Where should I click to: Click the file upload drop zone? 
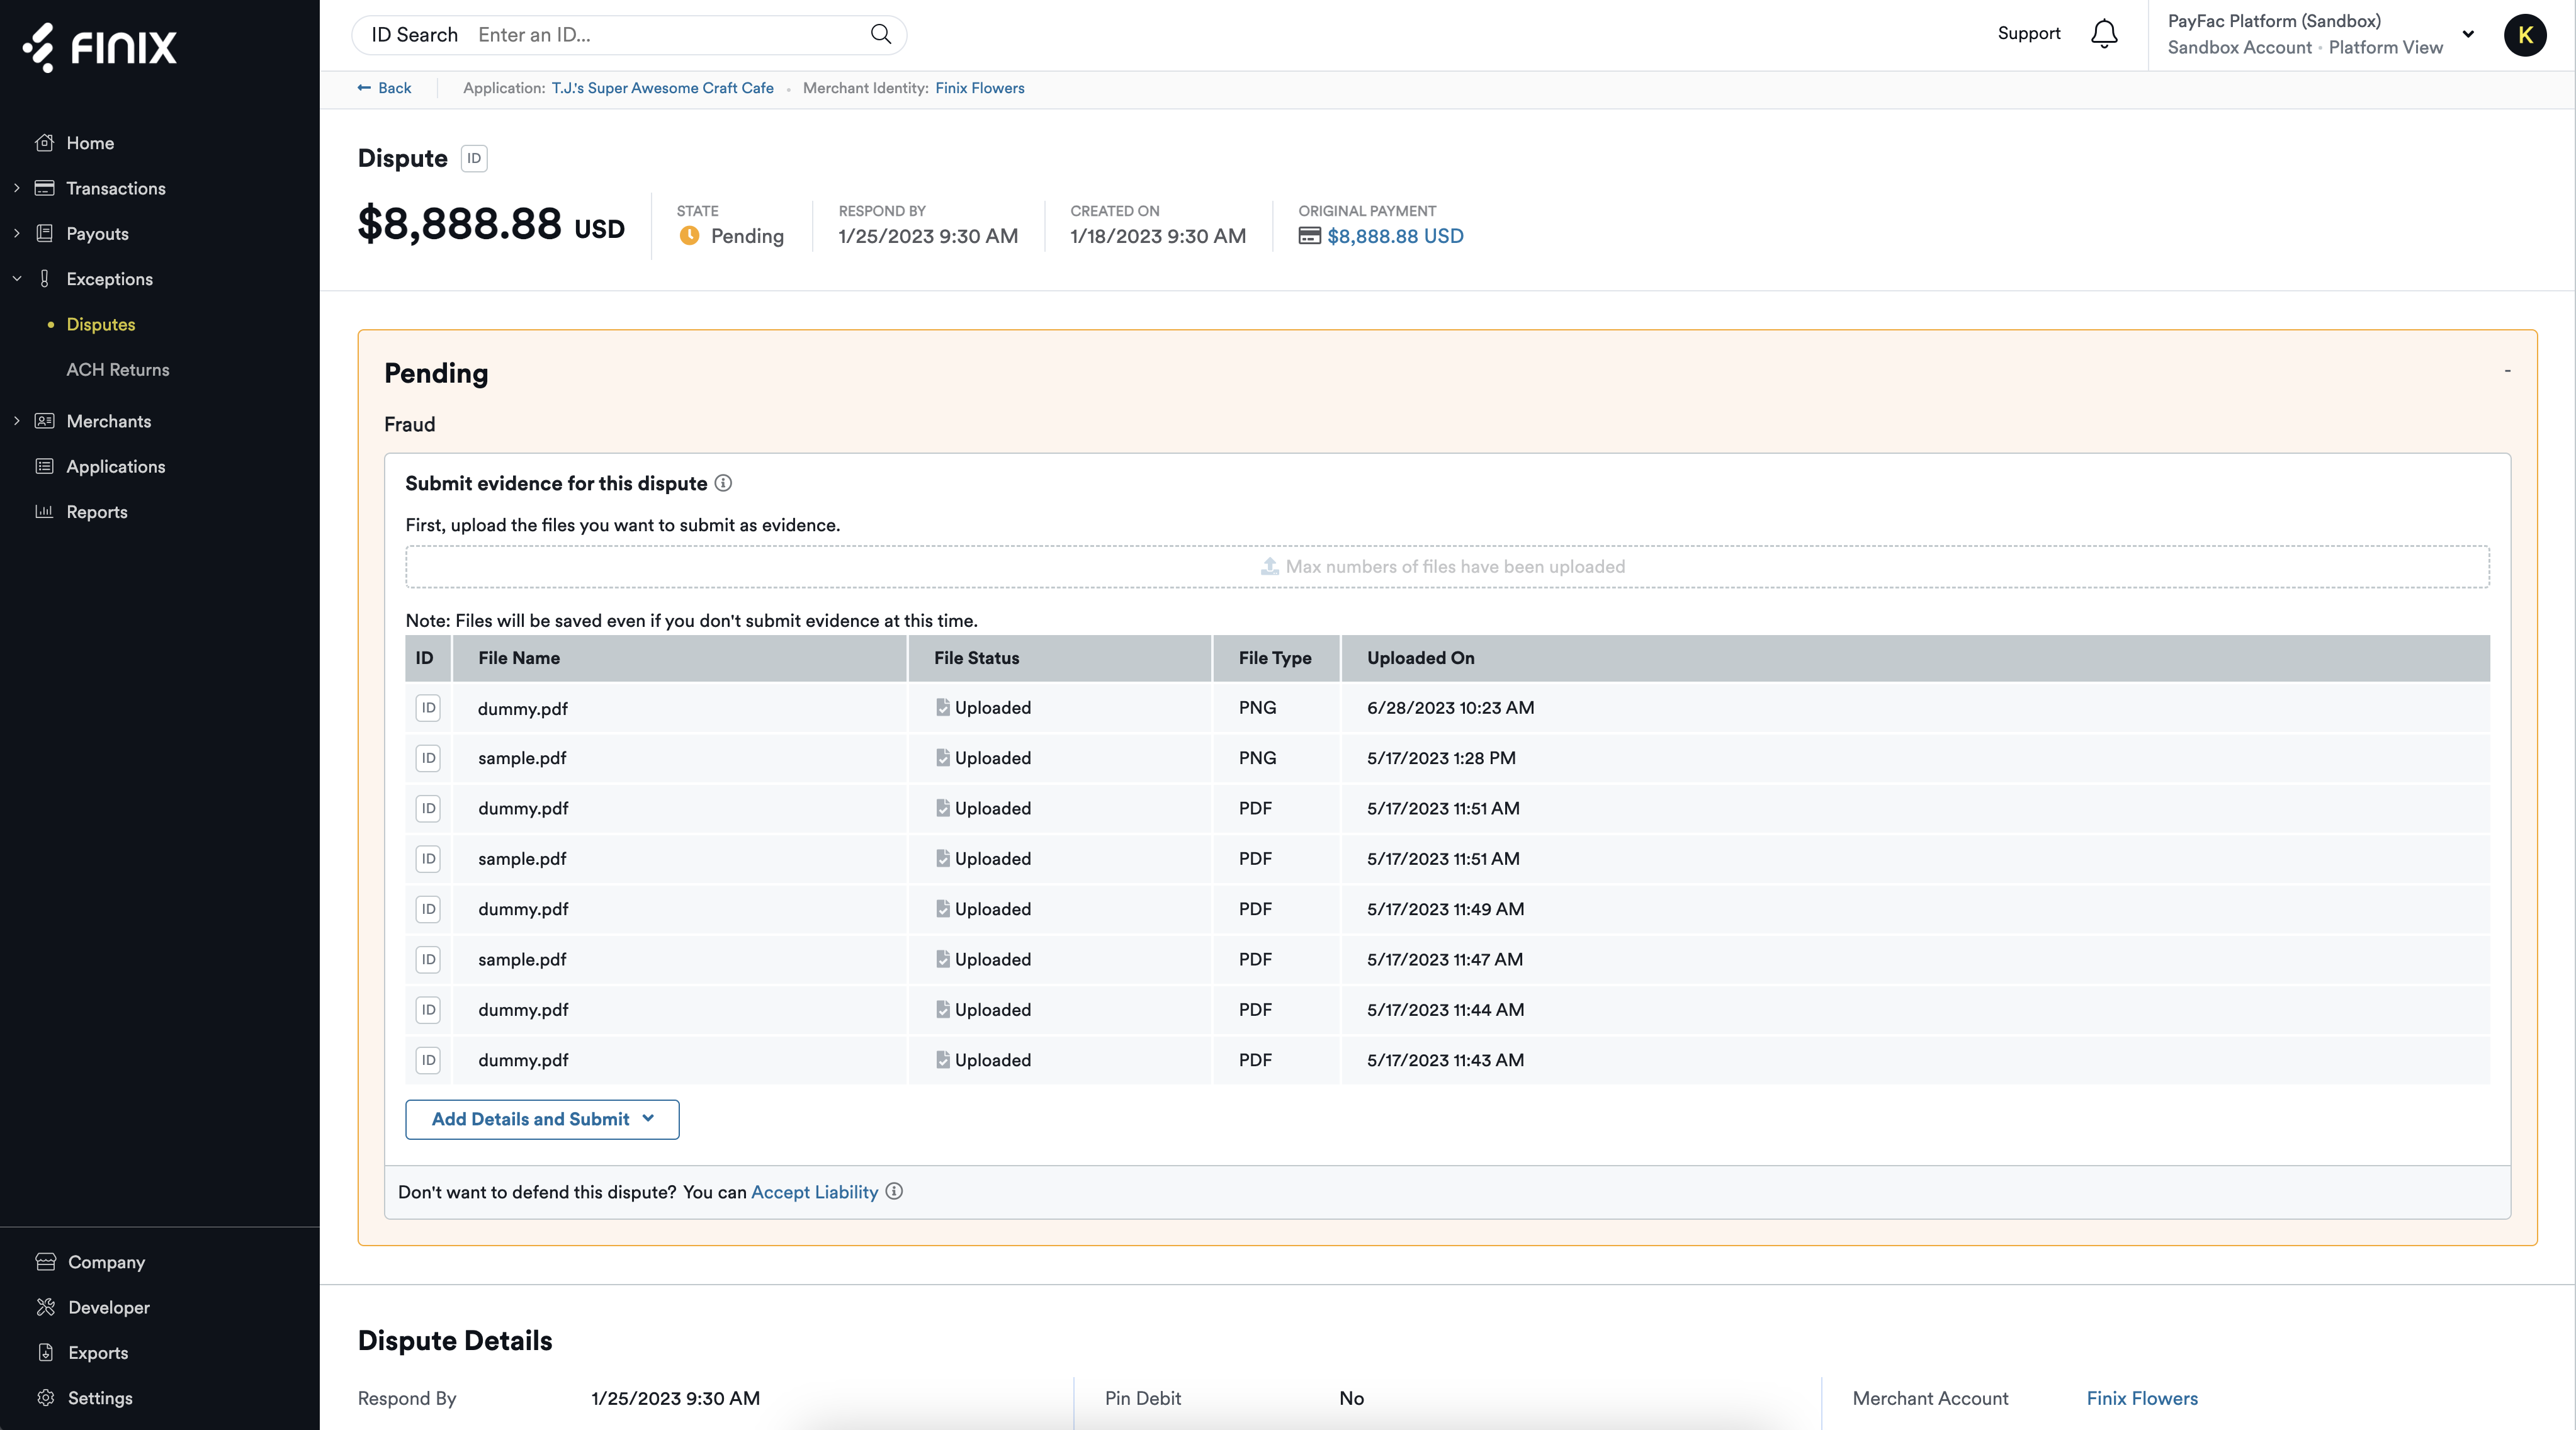pos(1447,566)
